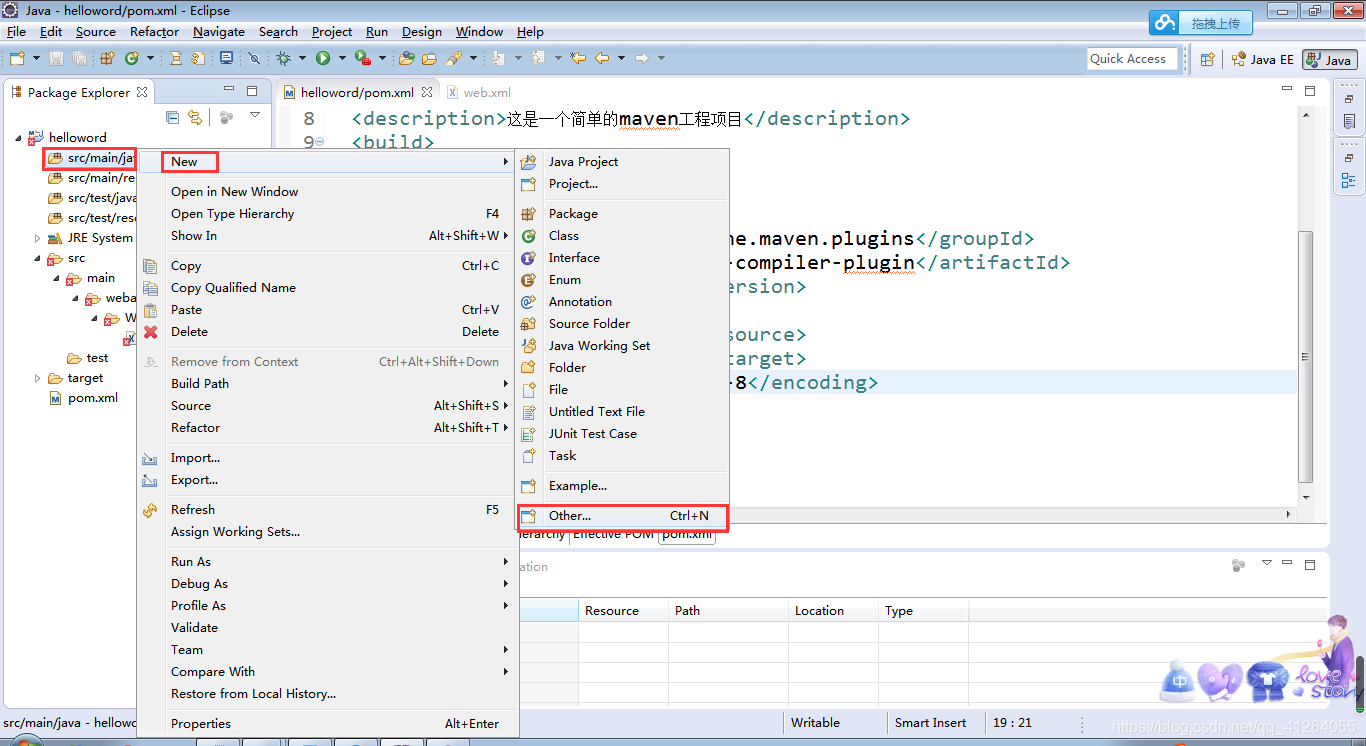This screenshot has height=746, width=1366.
Task: Open the Navigate menu
Action: pyautogui.click(x=218, y=32)
